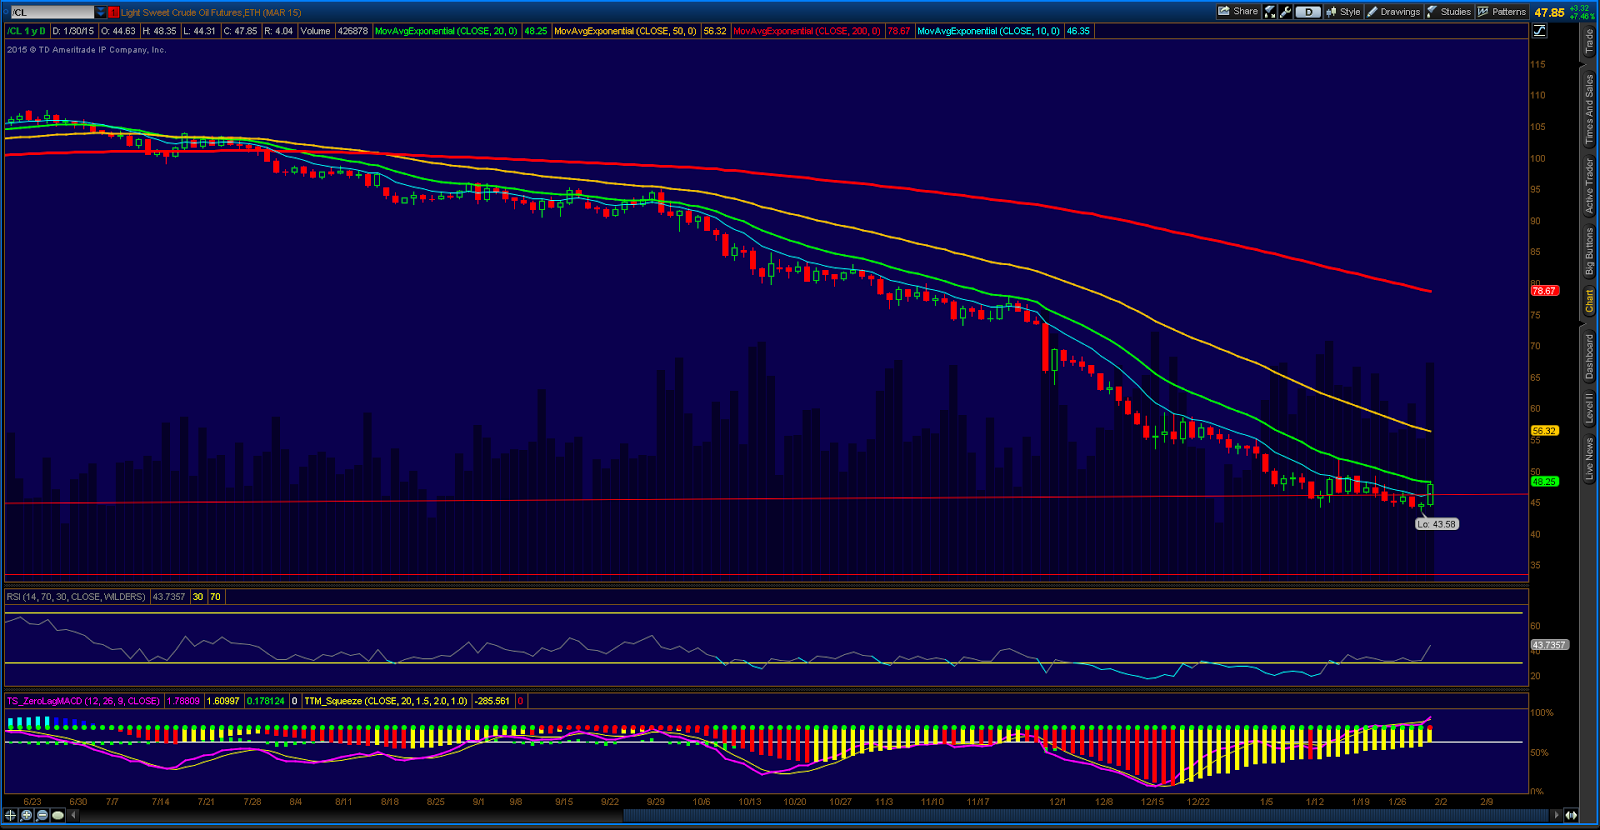Select the Chart sidebar tab
Viewport: 1600px width, 830px height.
coord(1589,300)
